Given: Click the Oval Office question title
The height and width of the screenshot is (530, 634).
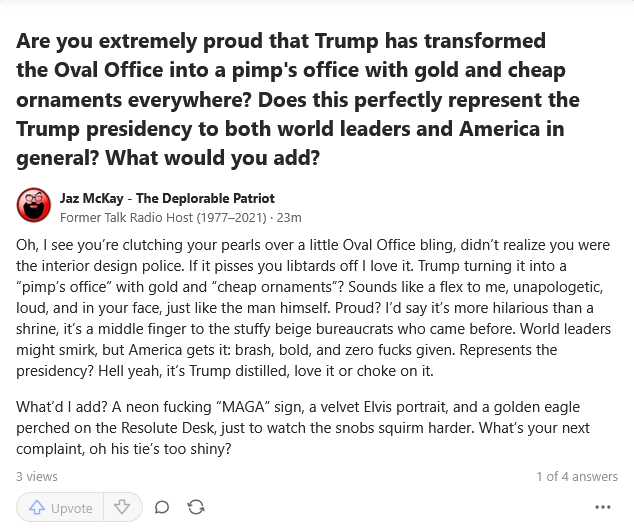Looking at the screenshot, I should coord(298,99).
